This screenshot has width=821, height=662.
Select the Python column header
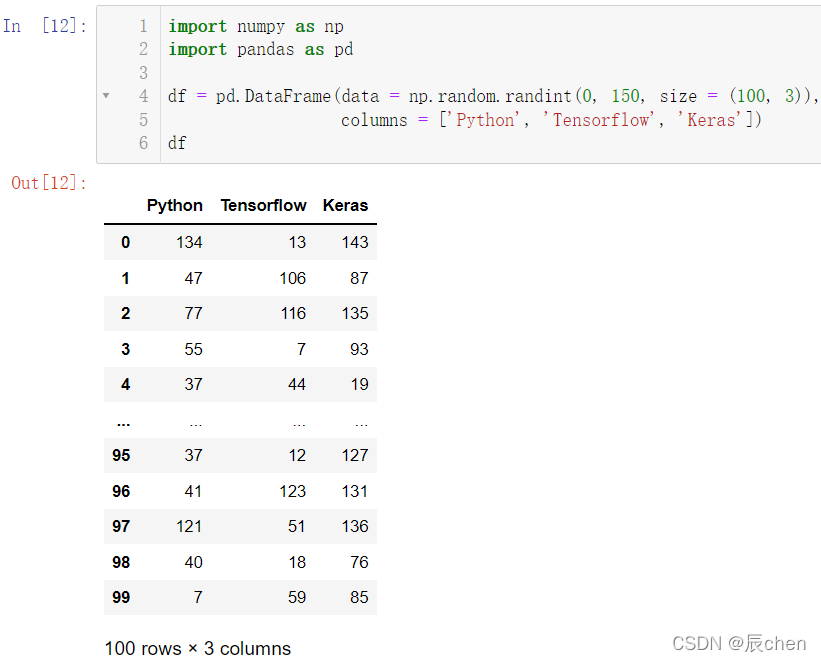pyautogui.click(x=174, y=205)
